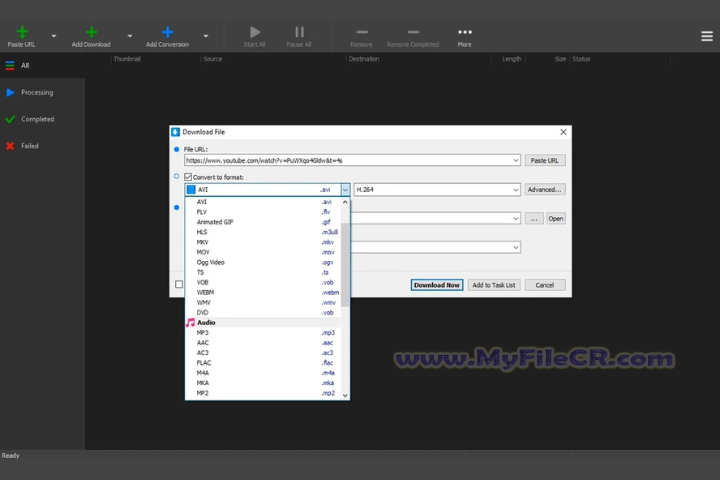Choose M4A audio format

tap(263, 373)
